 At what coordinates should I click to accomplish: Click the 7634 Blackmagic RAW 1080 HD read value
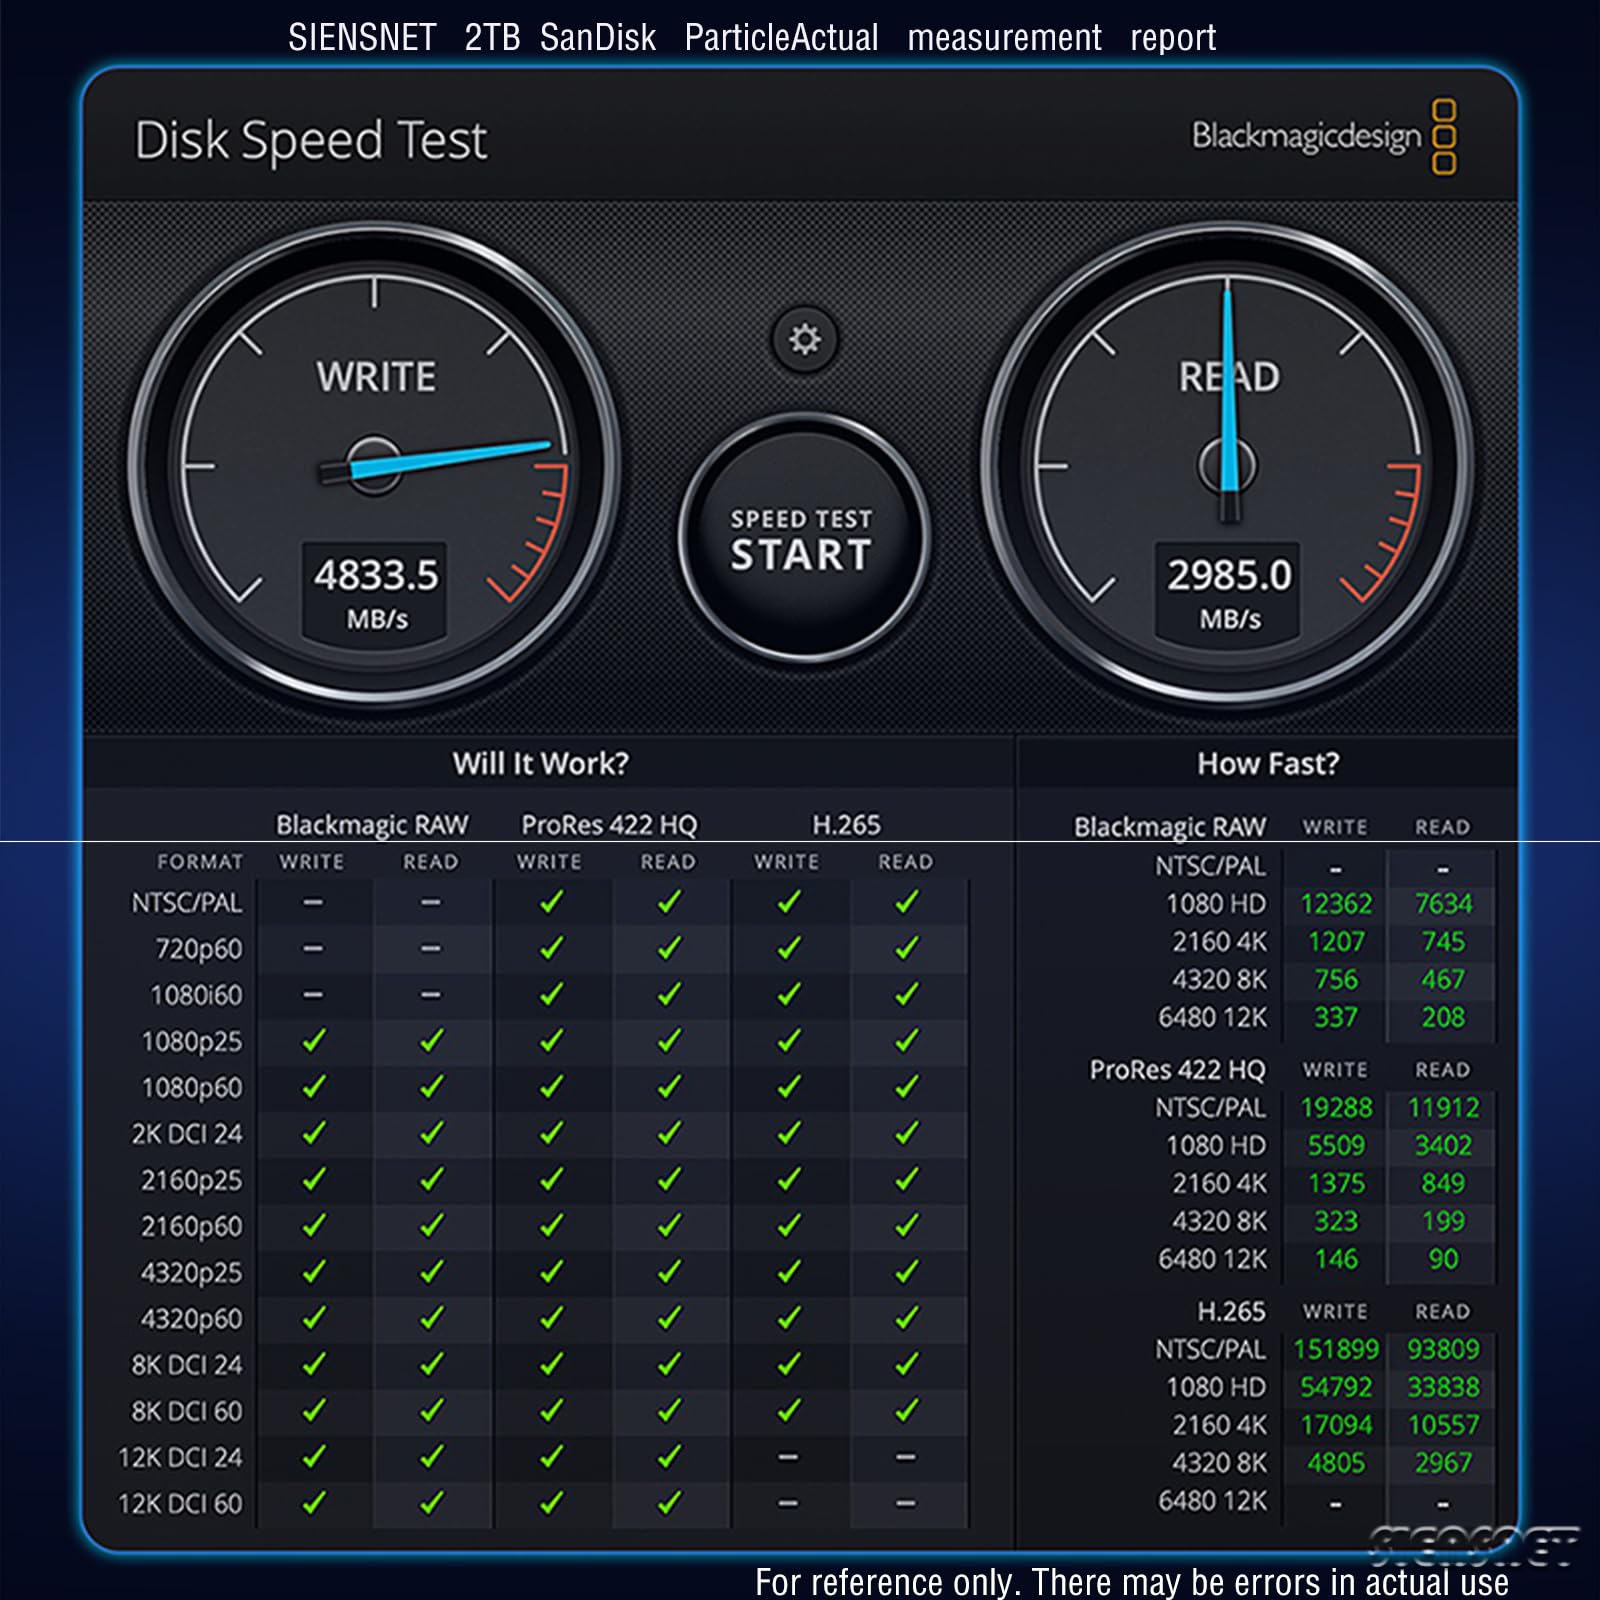tap(1443, 904)
